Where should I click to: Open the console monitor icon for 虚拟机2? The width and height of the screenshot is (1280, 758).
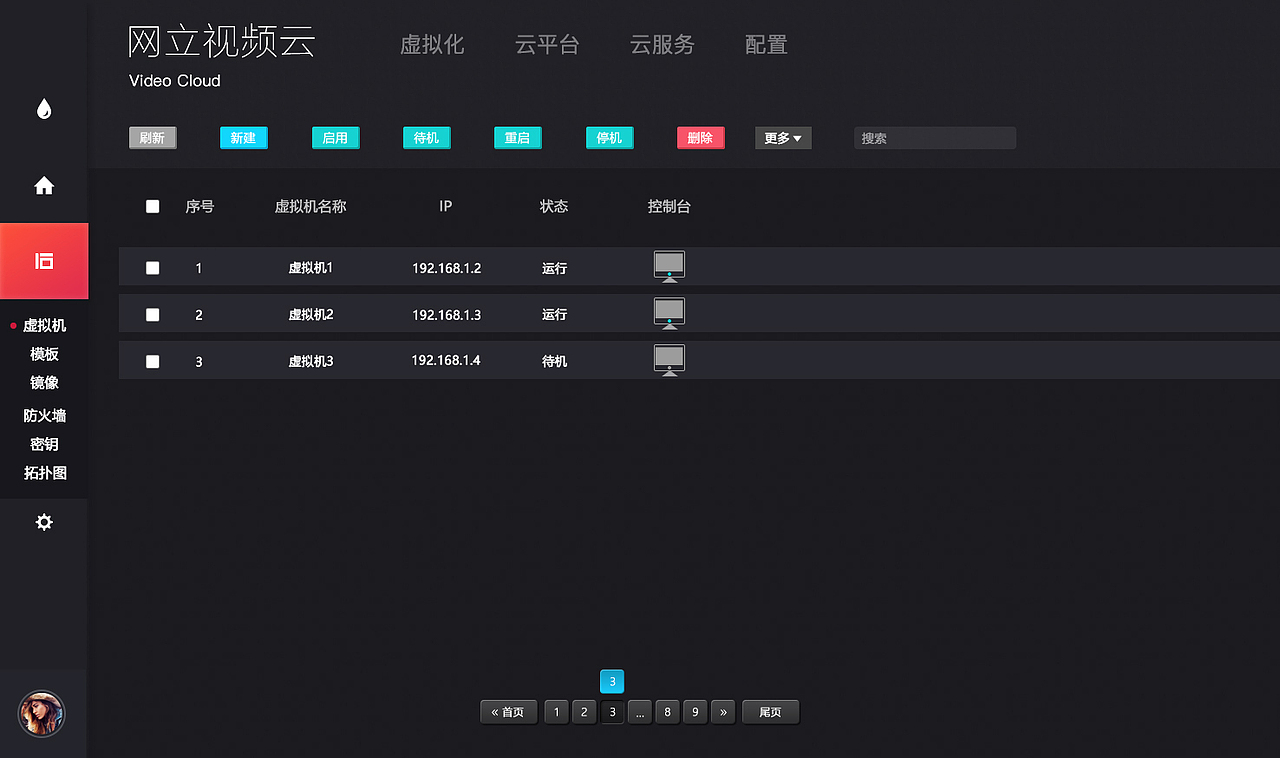click(668, 313)
